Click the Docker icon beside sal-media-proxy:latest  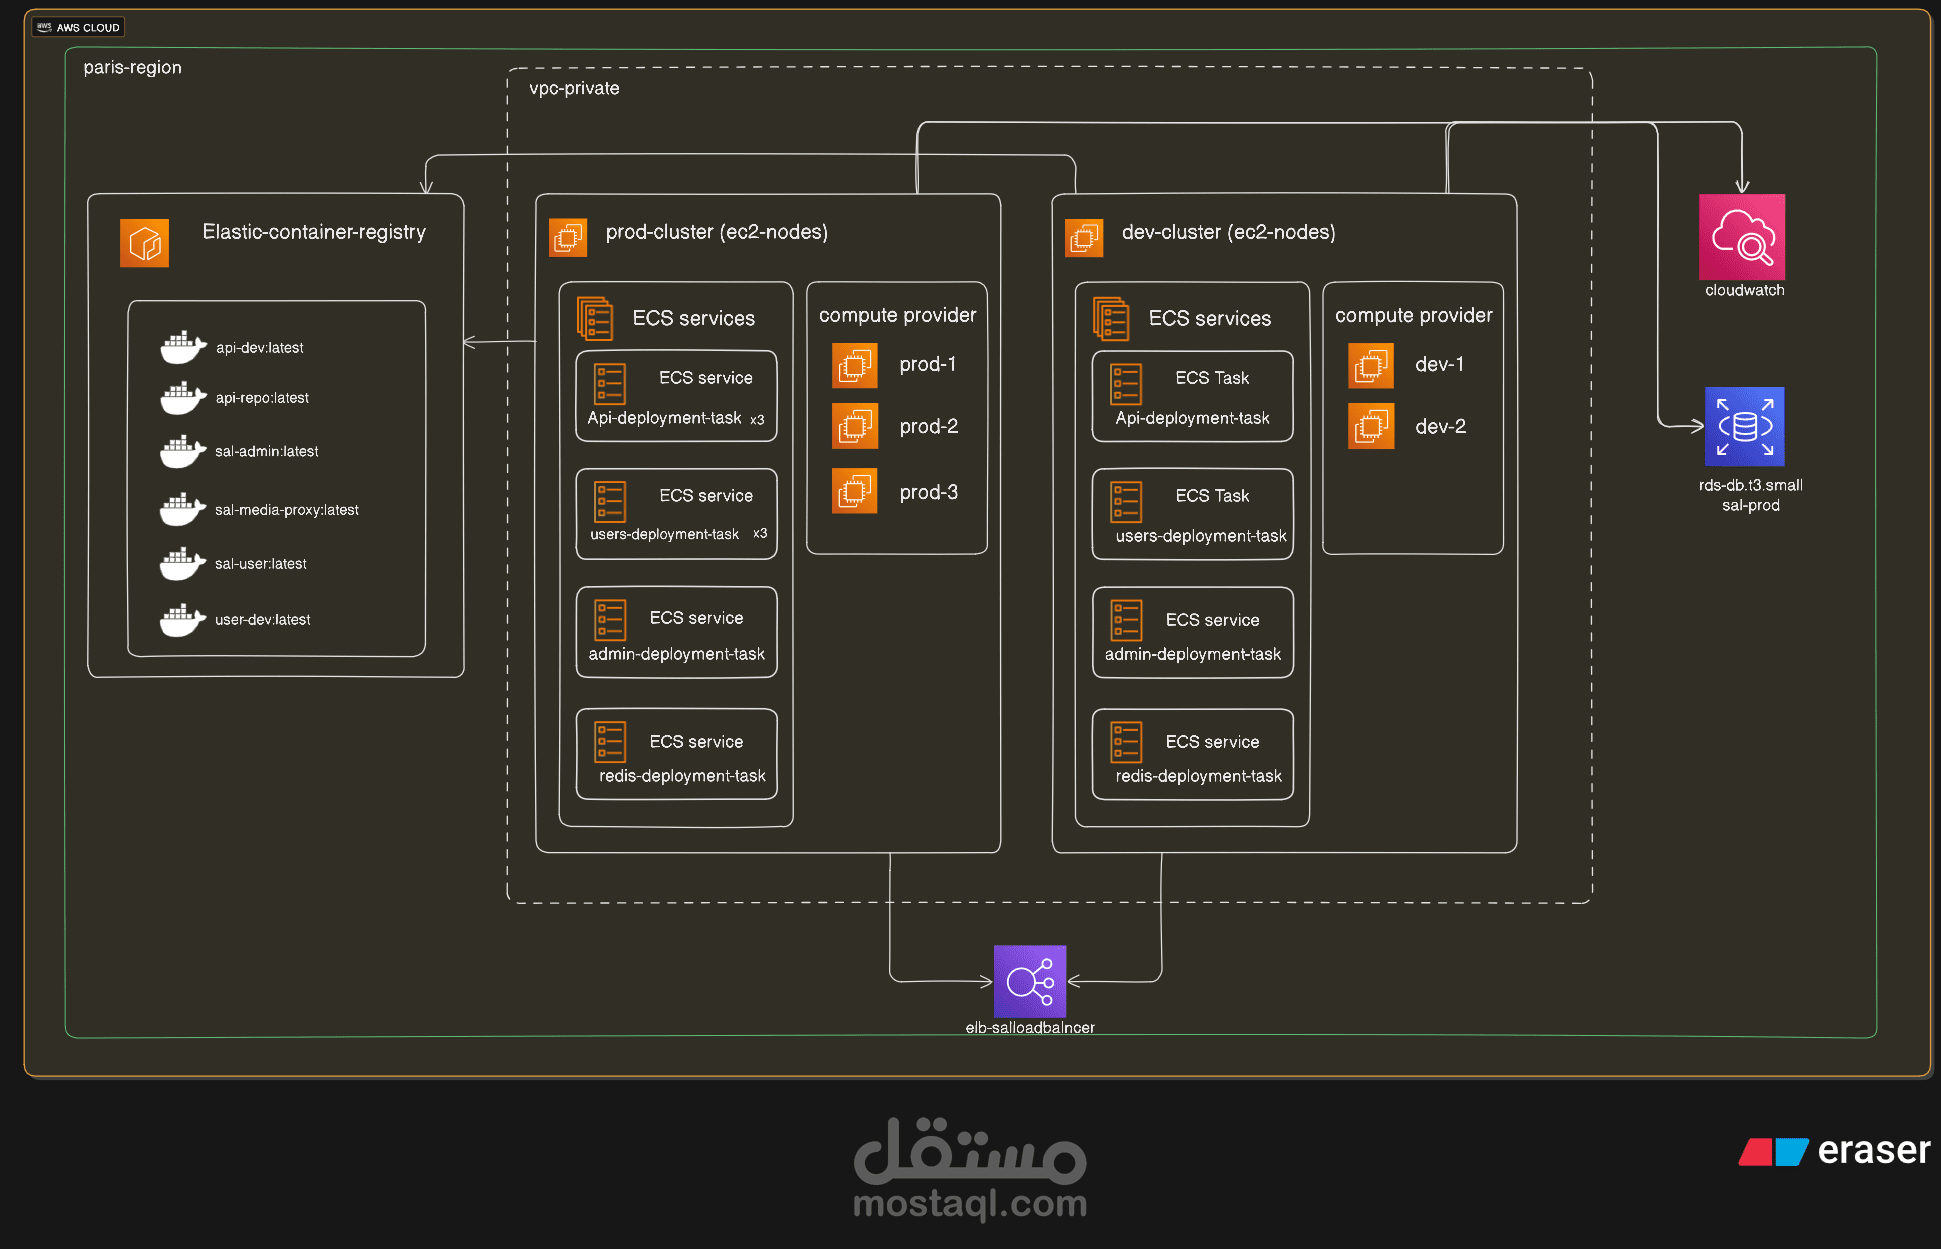[182, 508]
